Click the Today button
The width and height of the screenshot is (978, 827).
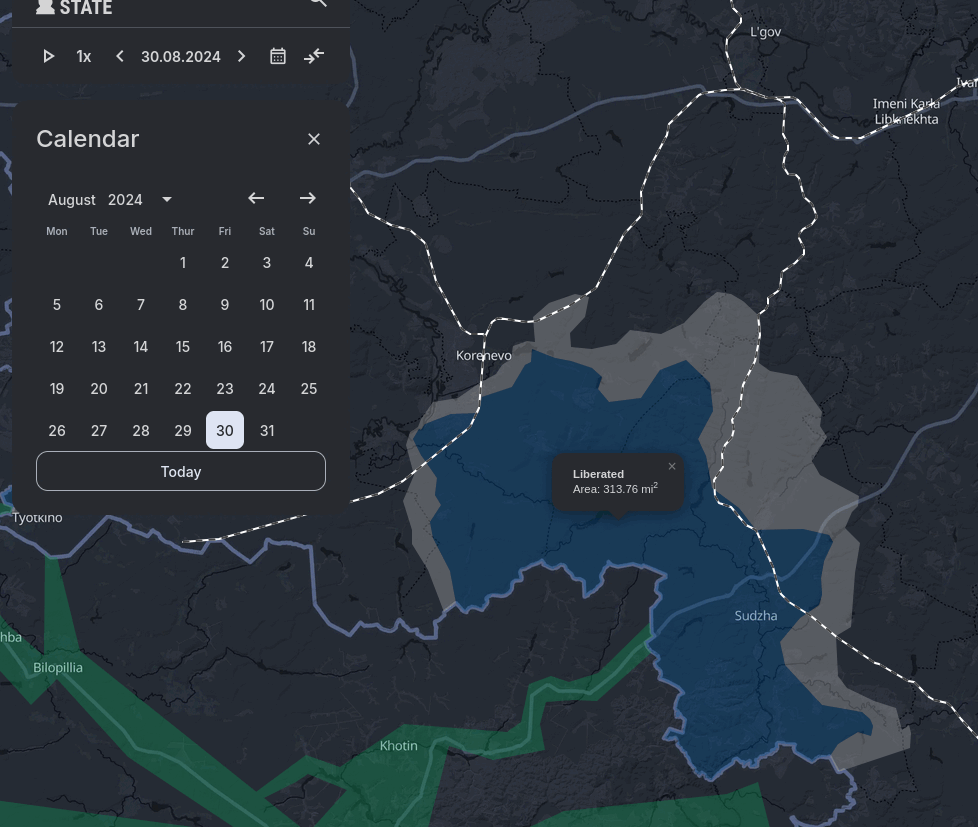pos(181,471)
